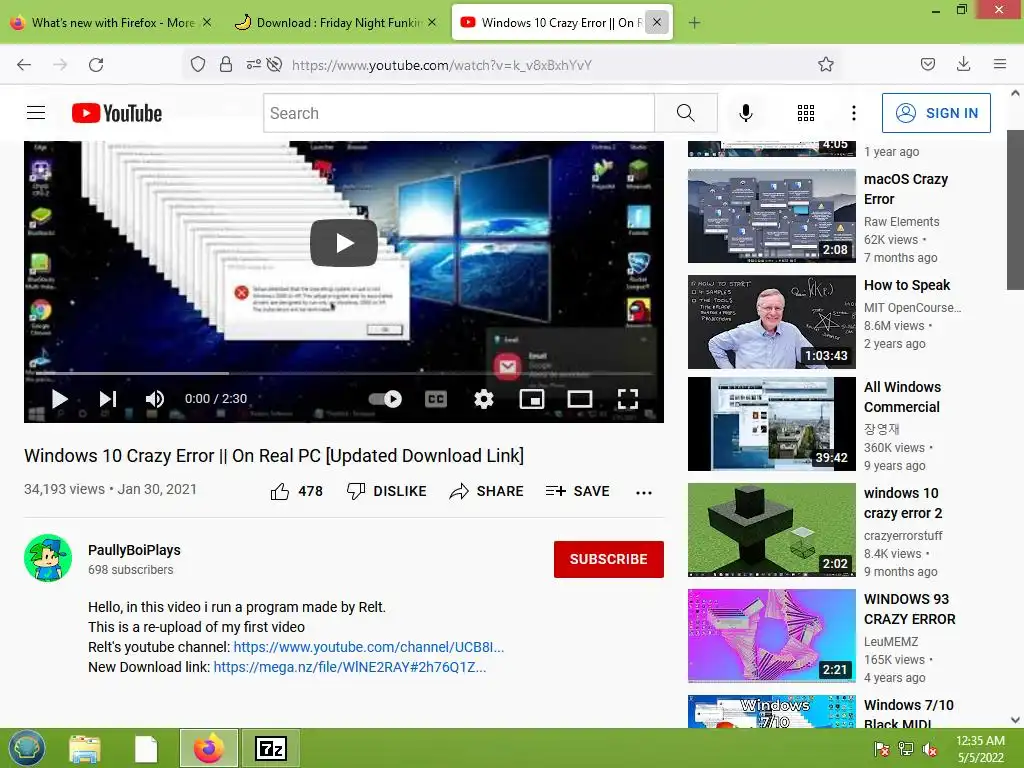Open File Explorer from the taskbar
Viewport: 1024px width, 768px height.
pos(85,748)
